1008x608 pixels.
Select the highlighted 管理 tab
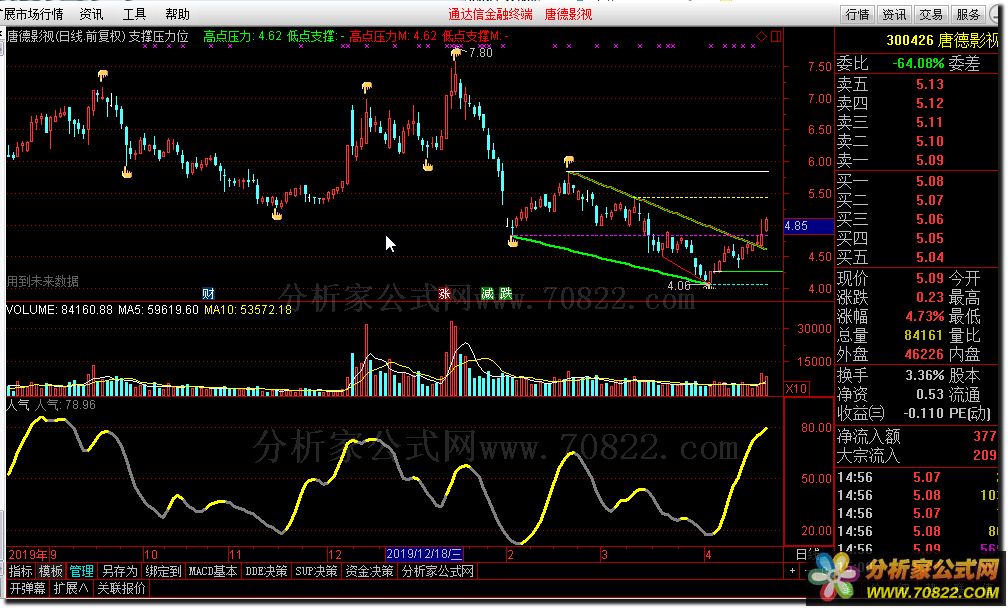coord(82,571)
